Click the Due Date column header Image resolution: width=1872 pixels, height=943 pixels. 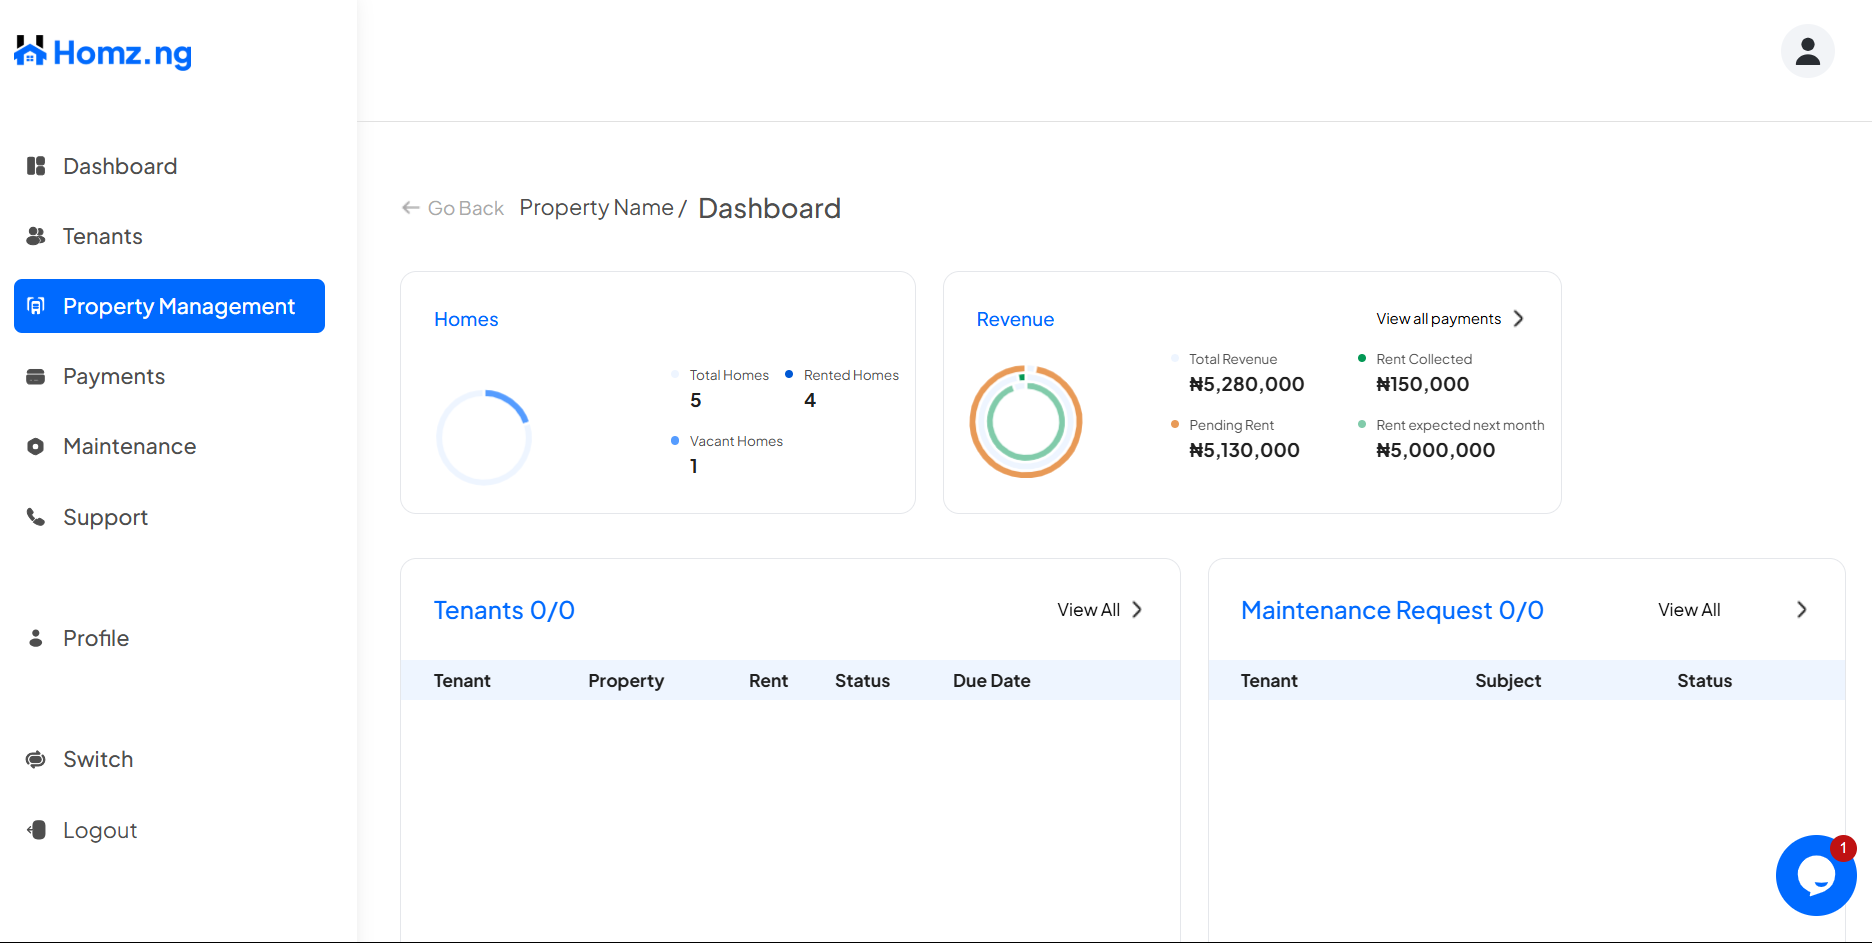pyautogui.click(x=991, y=681)
